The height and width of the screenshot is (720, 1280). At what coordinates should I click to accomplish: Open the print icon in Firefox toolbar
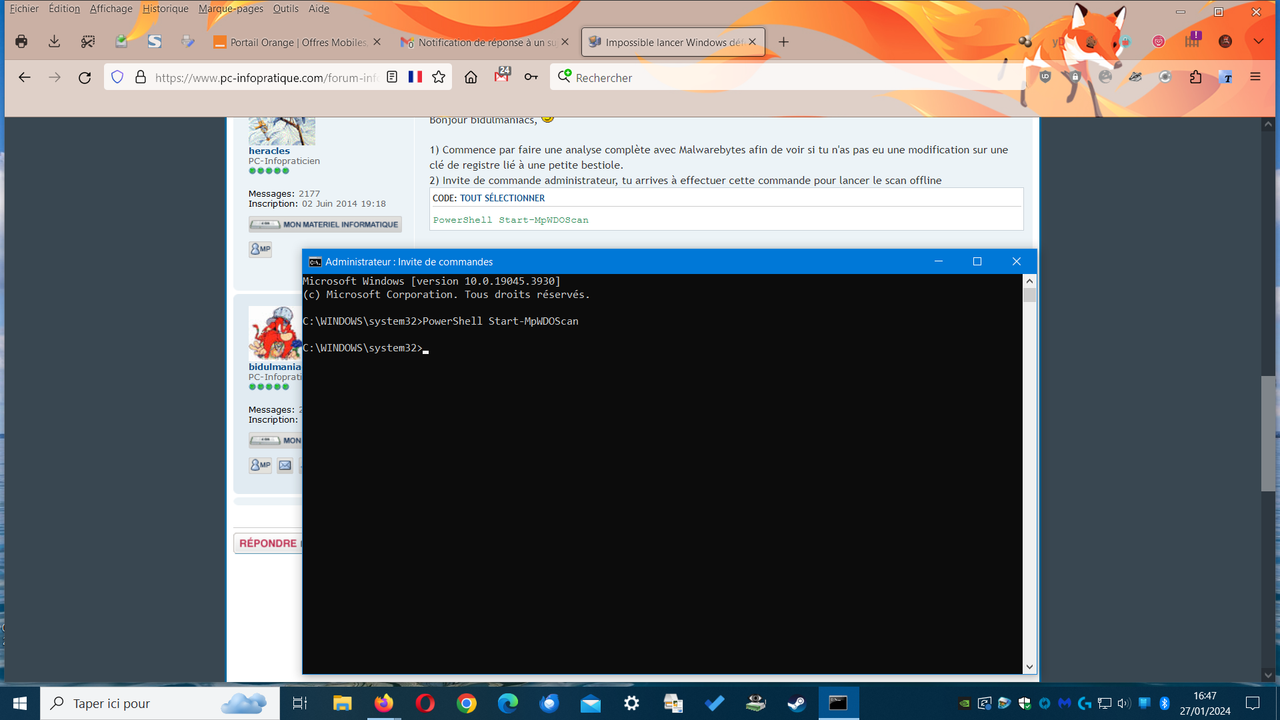coord(20,42)
